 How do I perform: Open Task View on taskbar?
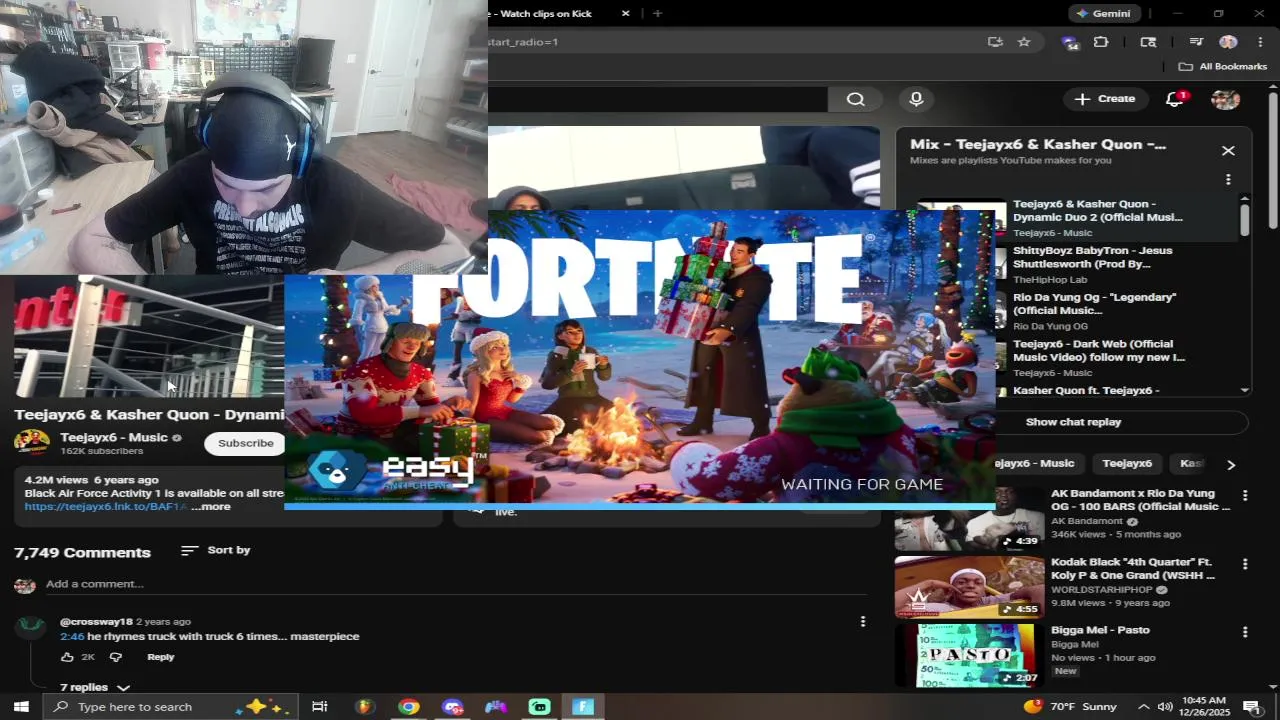pyautogui.click(x=320, y=707)
